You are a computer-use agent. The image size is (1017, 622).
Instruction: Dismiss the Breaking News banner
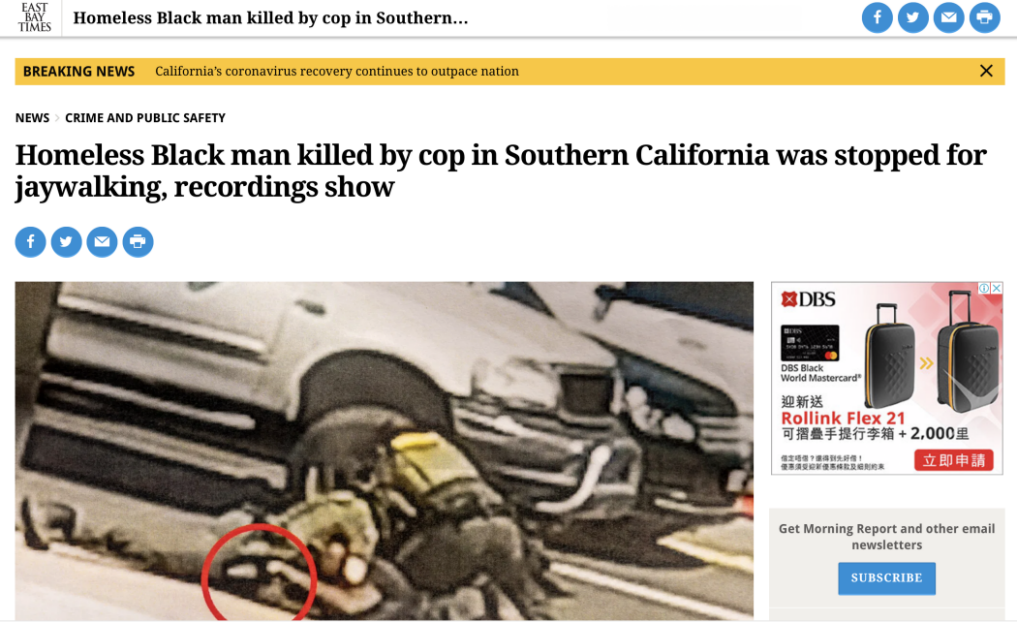tap(986, 71)
